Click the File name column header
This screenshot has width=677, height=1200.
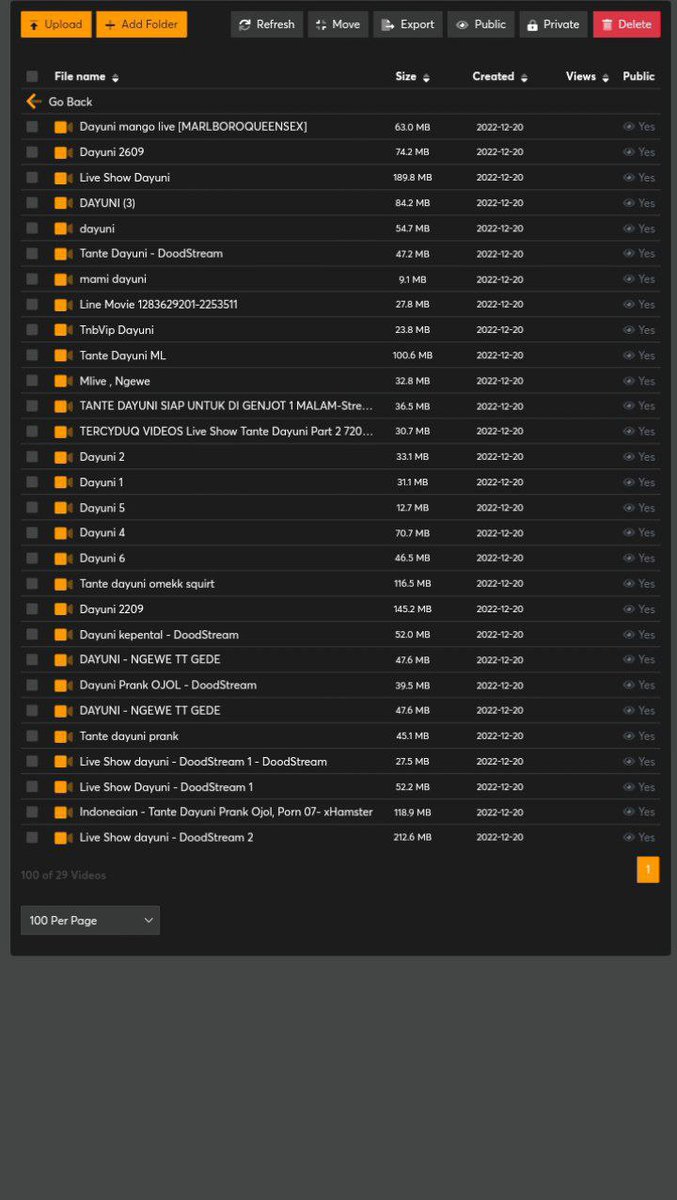pyautogui.click(x=80, y=76)
